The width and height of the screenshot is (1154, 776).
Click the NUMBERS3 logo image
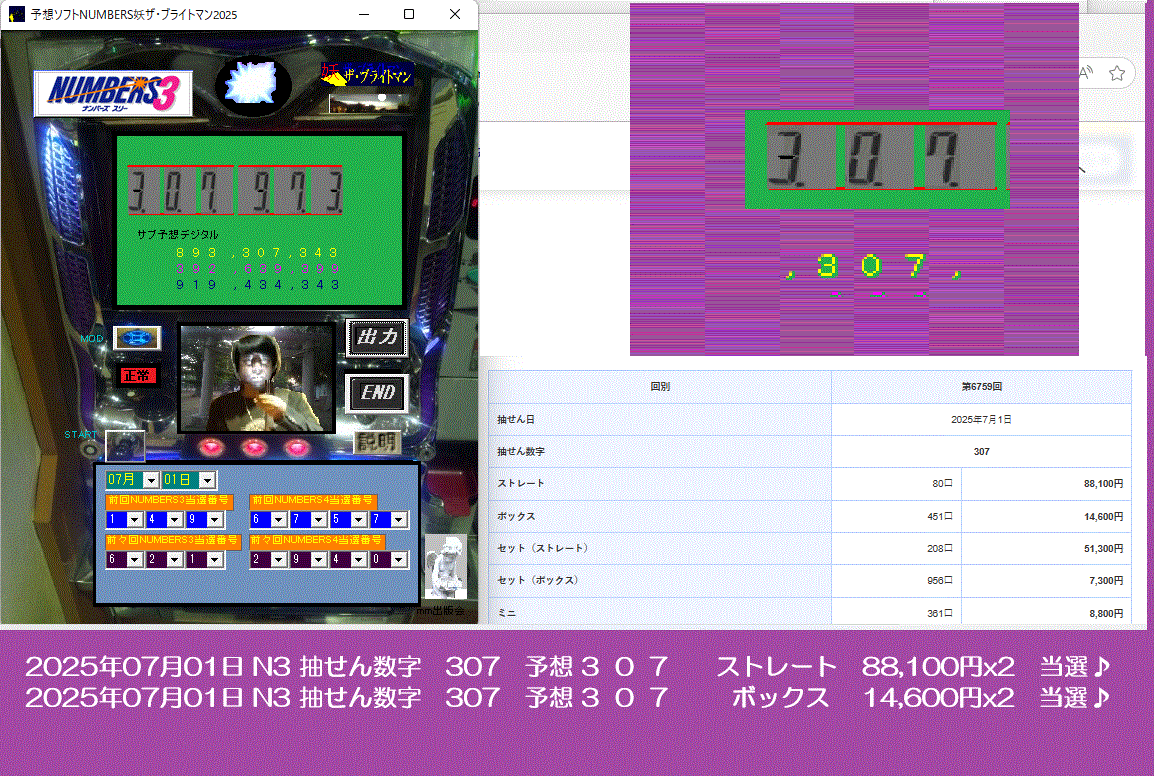click(113, 94)
